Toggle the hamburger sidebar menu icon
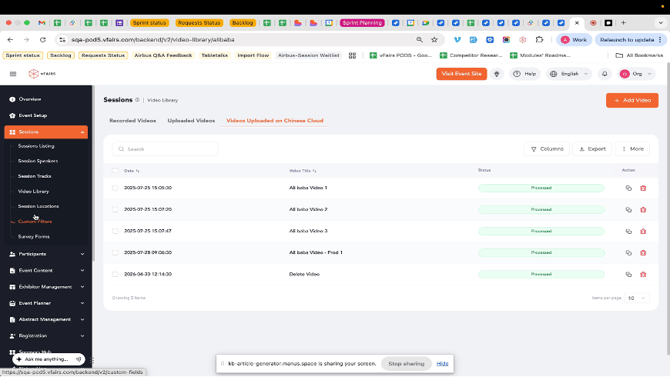Viewport: 670px width, 377px height. 13,74
